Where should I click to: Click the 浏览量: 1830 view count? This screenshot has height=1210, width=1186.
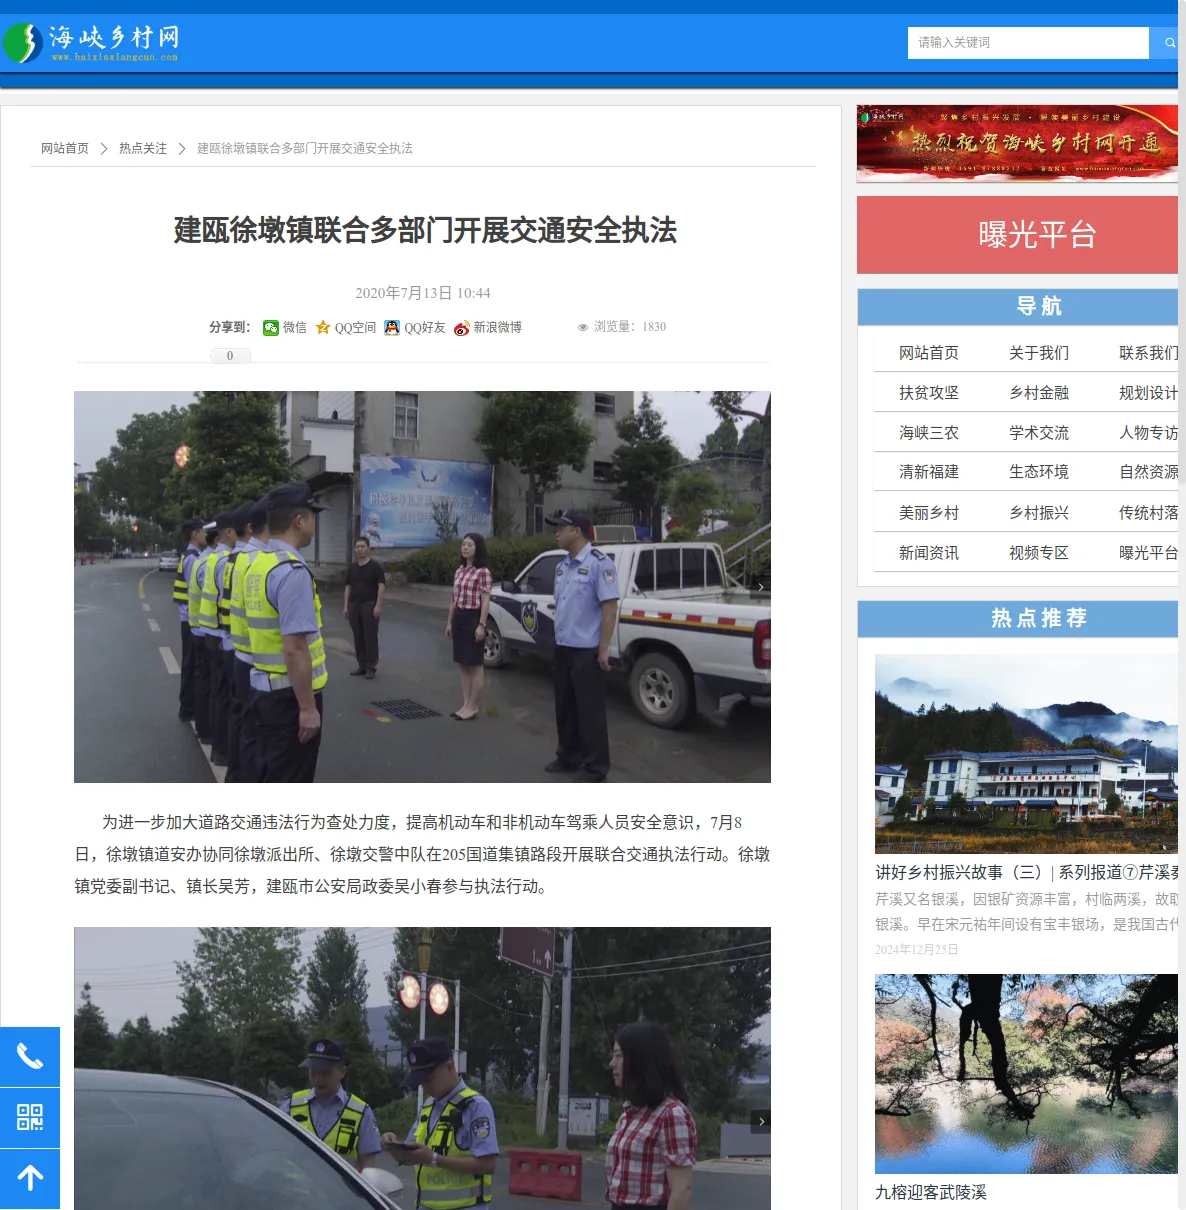(x=621, y=327)
